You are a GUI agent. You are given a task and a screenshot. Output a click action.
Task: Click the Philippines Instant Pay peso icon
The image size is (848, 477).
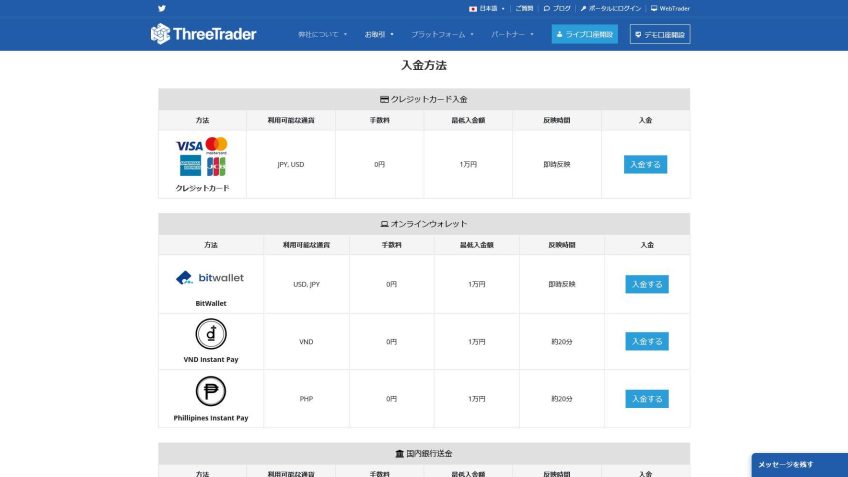tap(210, 391)
